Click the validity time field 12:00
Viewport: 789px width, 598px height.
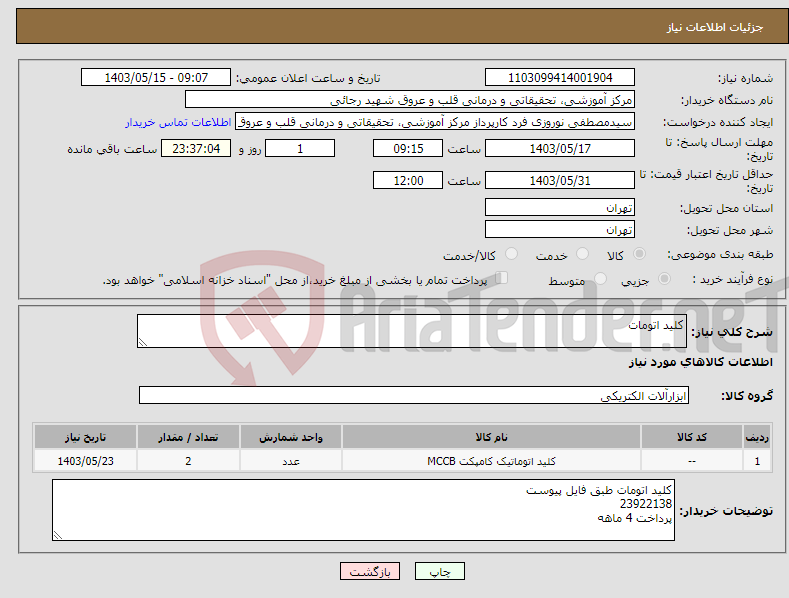point(408,180)
